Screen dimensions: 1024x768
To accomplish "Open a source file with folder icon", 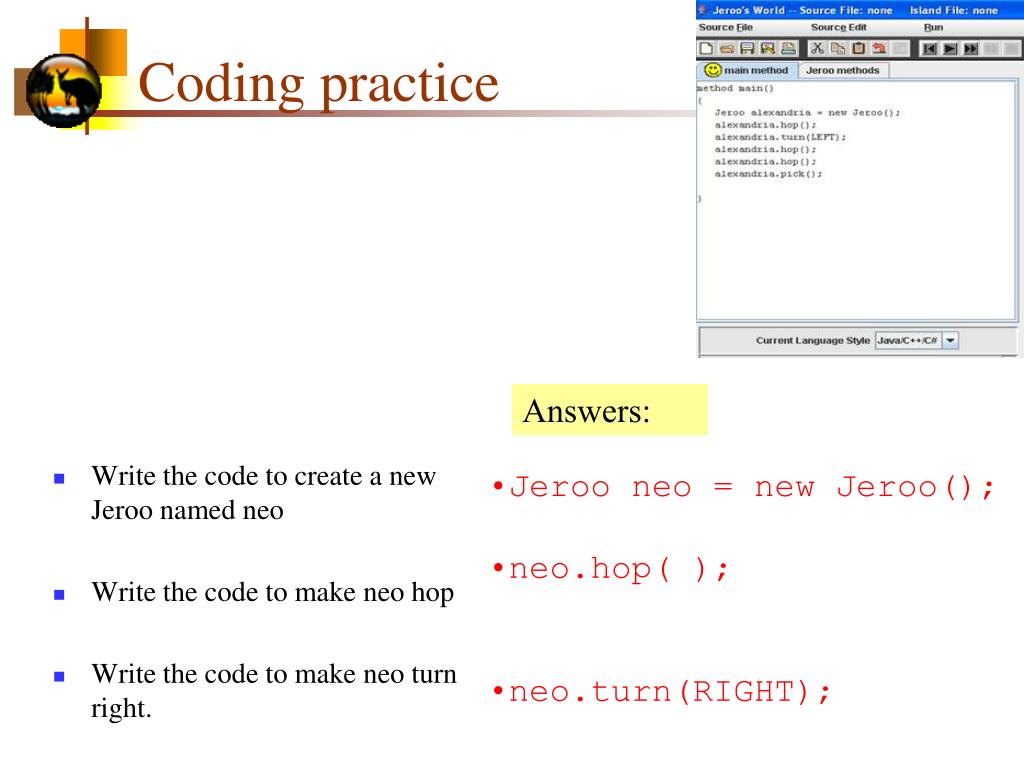I will coord(727,48).
